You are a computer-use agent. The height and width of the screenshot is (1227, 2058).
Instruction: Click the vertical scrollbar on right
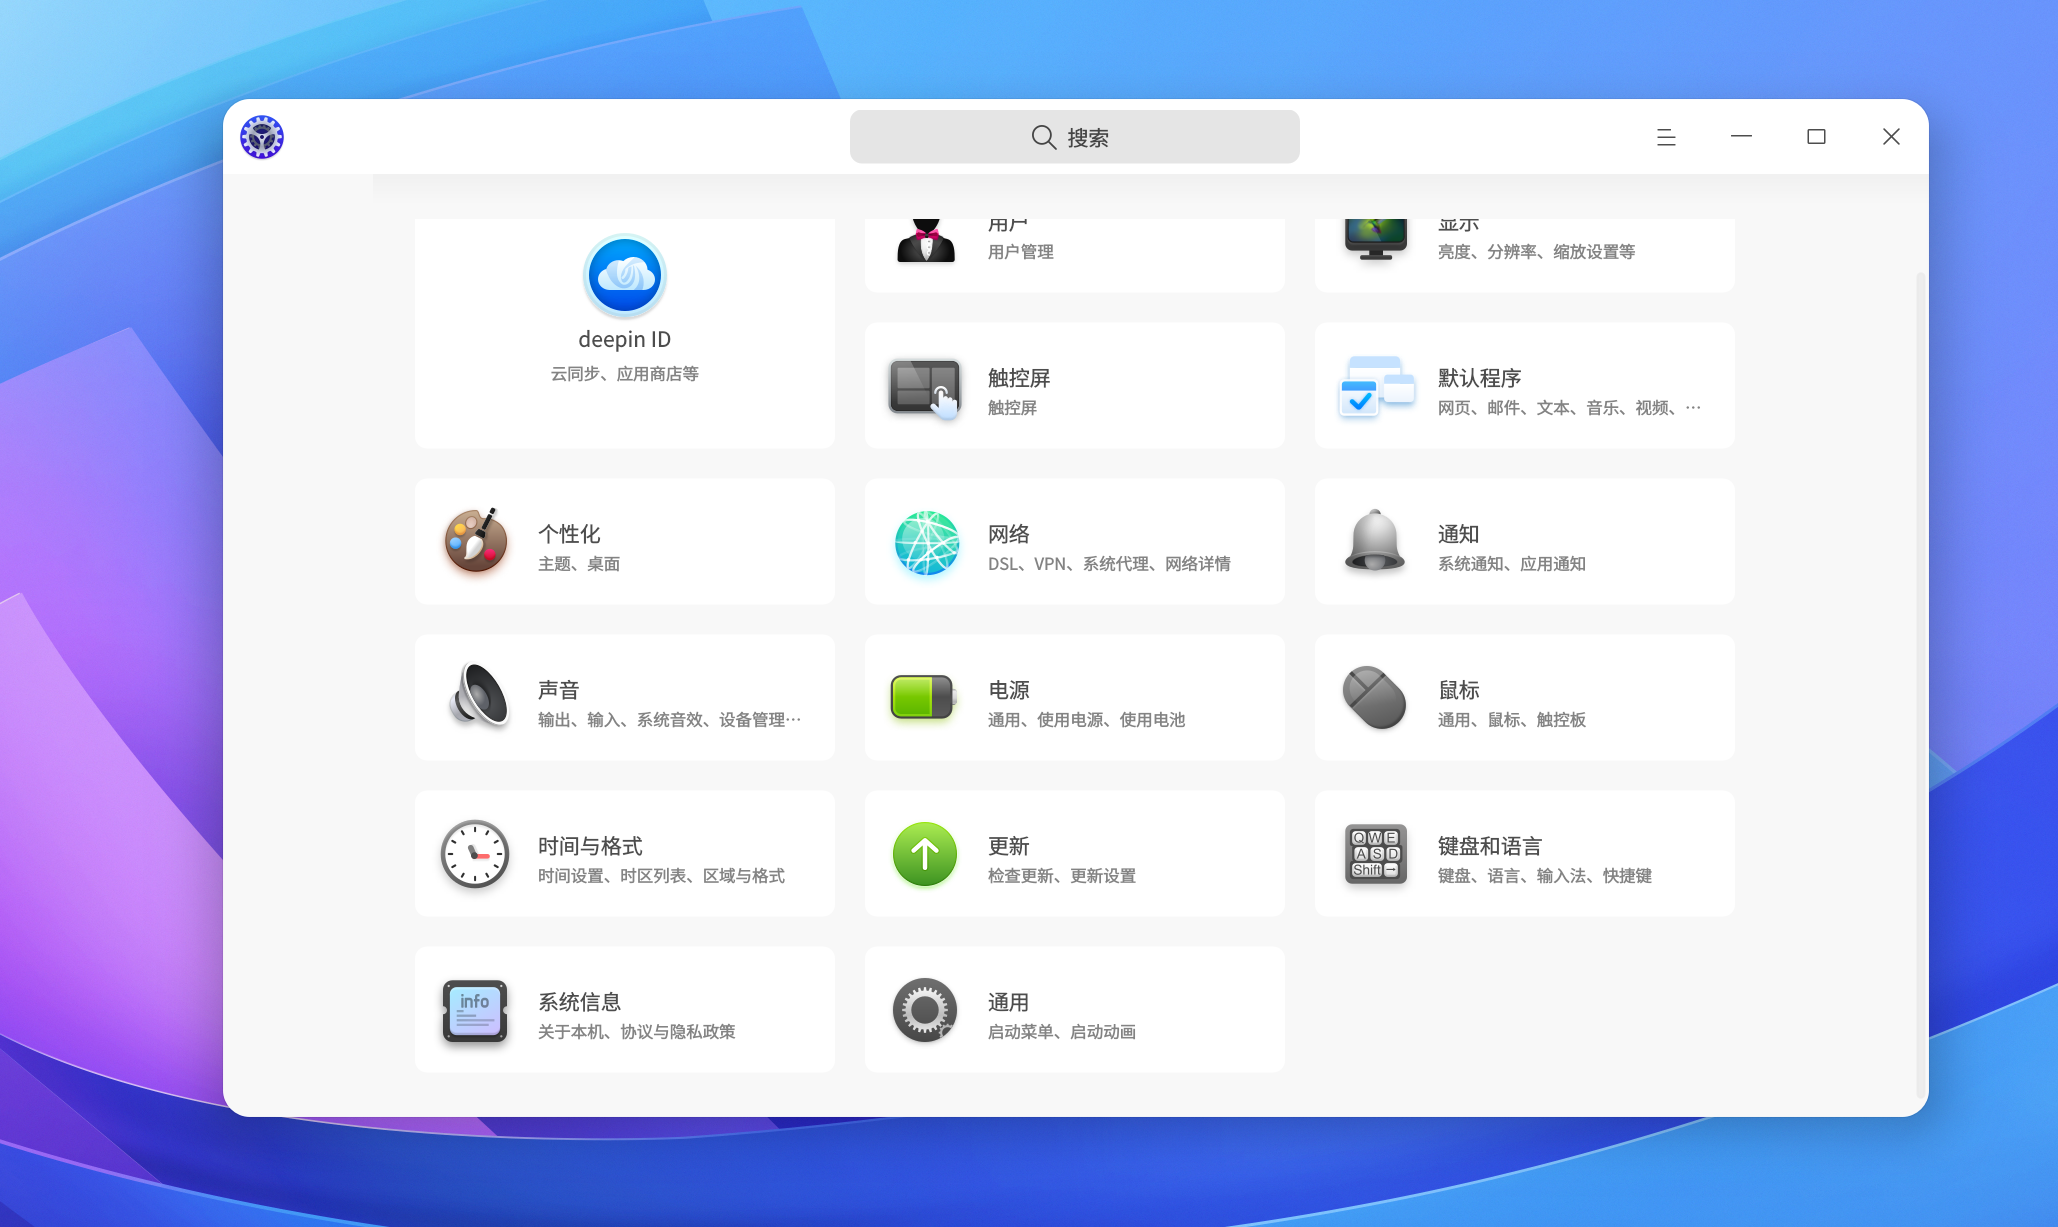1919,684
